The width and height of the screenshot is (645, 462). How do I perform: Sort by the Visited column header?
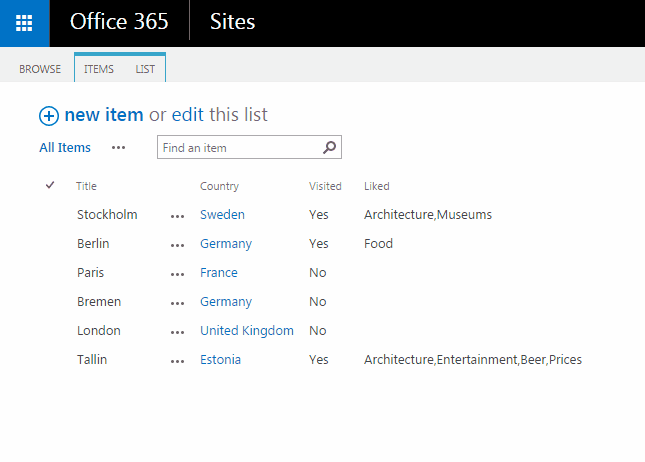click(x=325, y=186)
